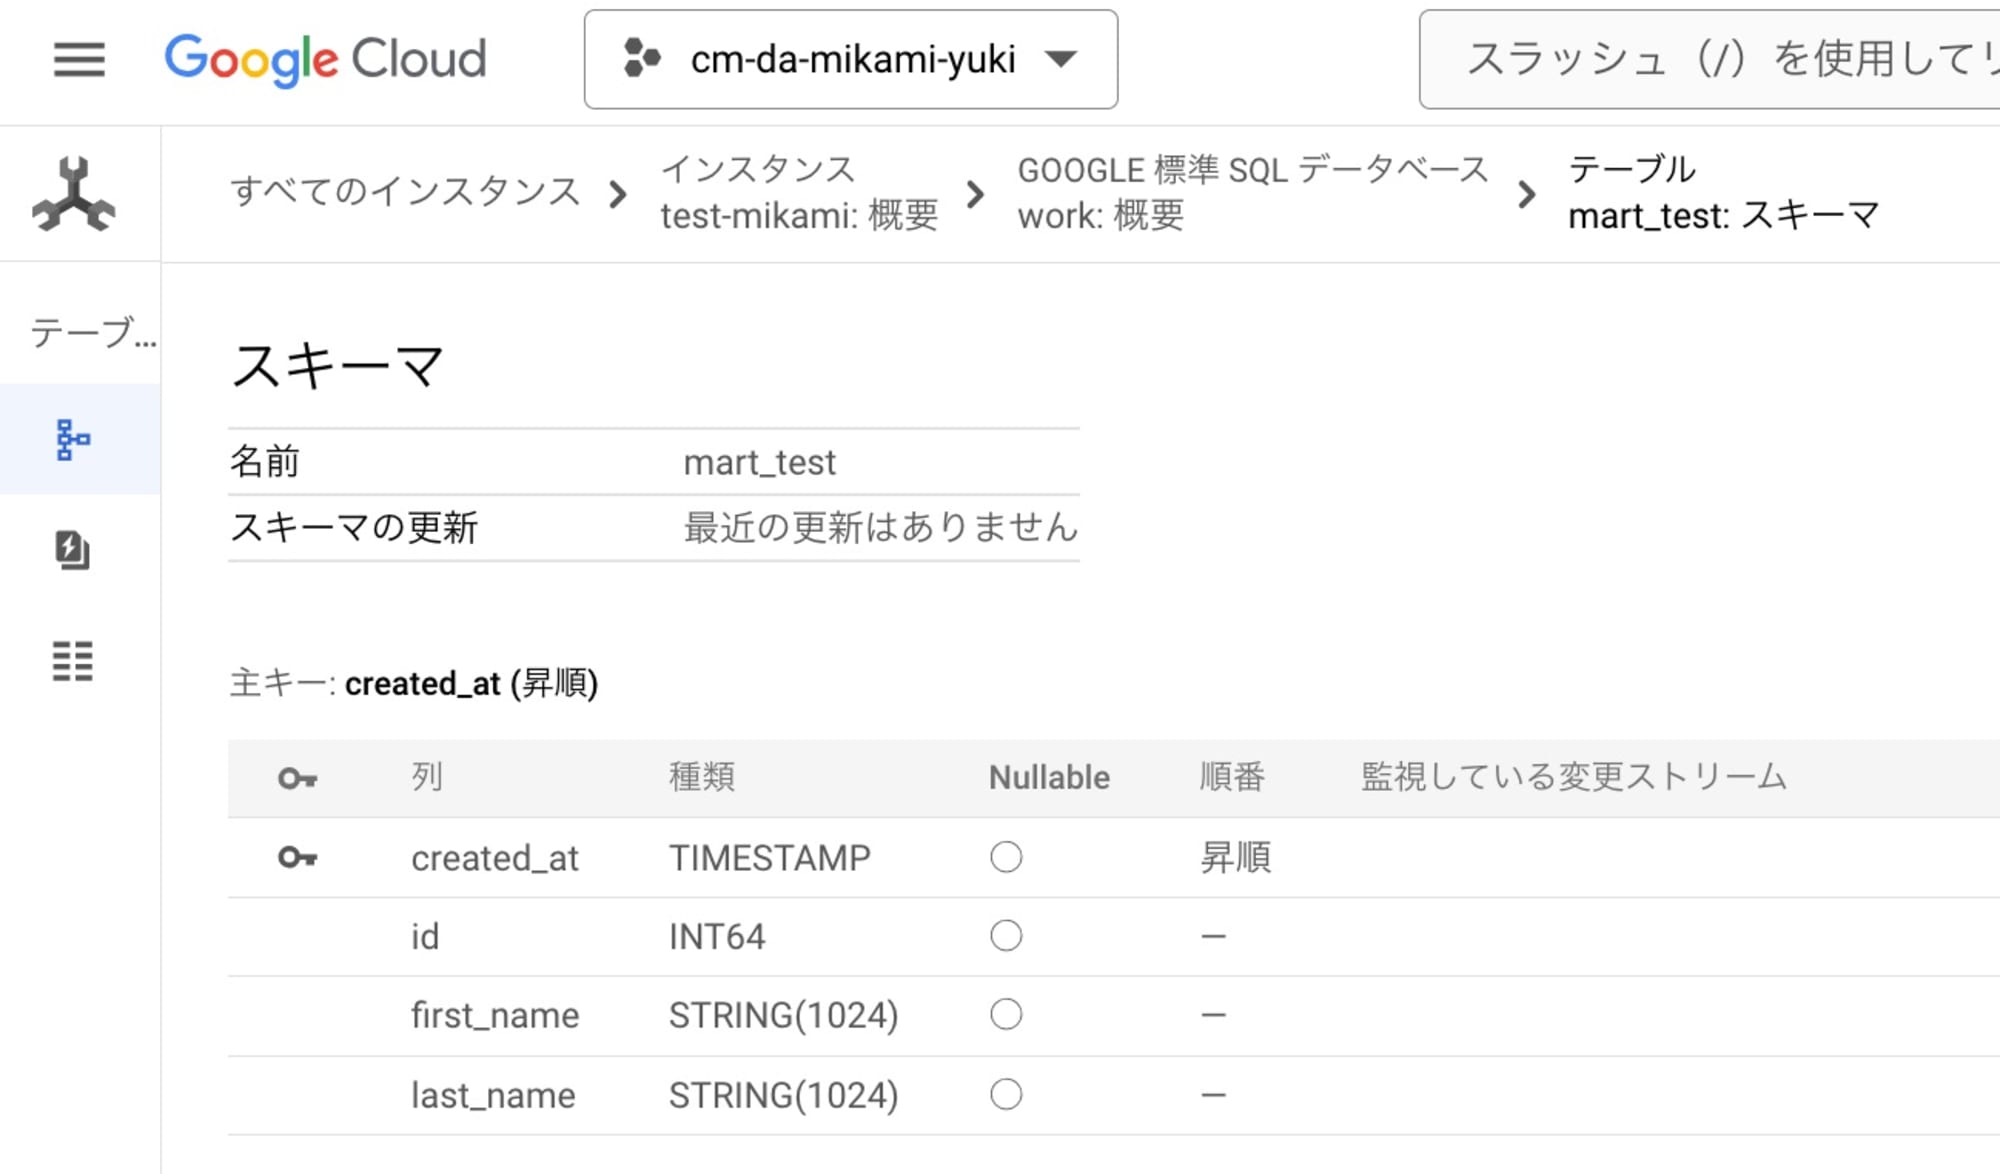The image size is (2000, 1174).
Task: Click the INT64 type cell
Action: coord(717,937)
